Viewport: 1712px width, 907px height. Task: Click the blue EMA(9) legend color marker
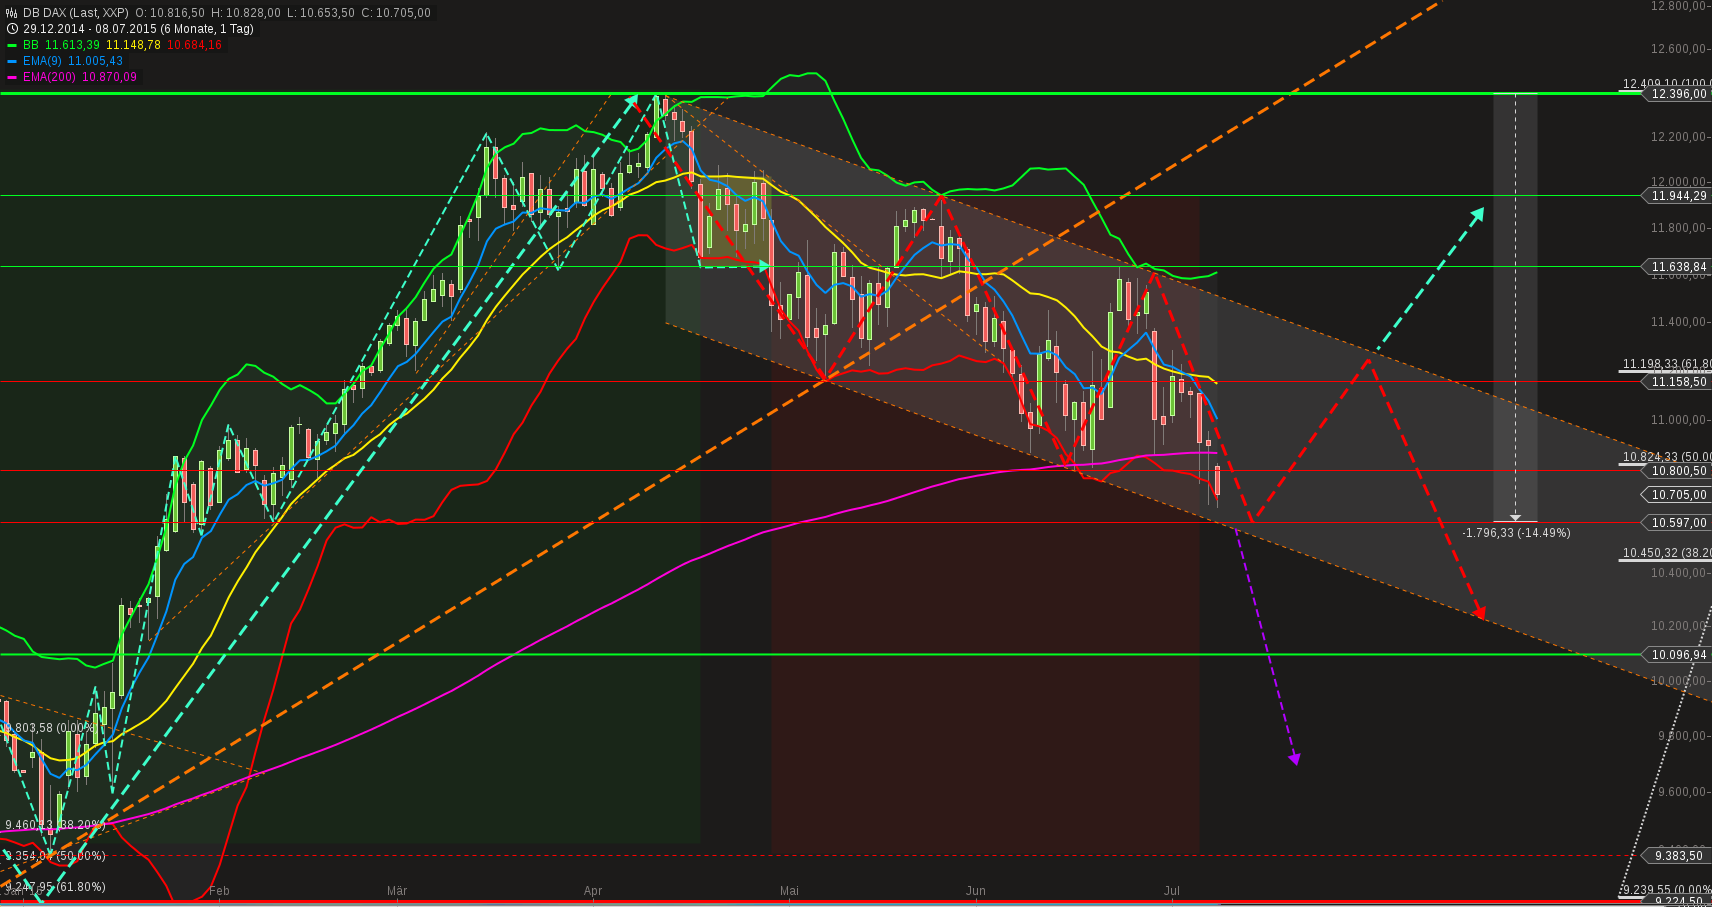[x=12, y=61]
